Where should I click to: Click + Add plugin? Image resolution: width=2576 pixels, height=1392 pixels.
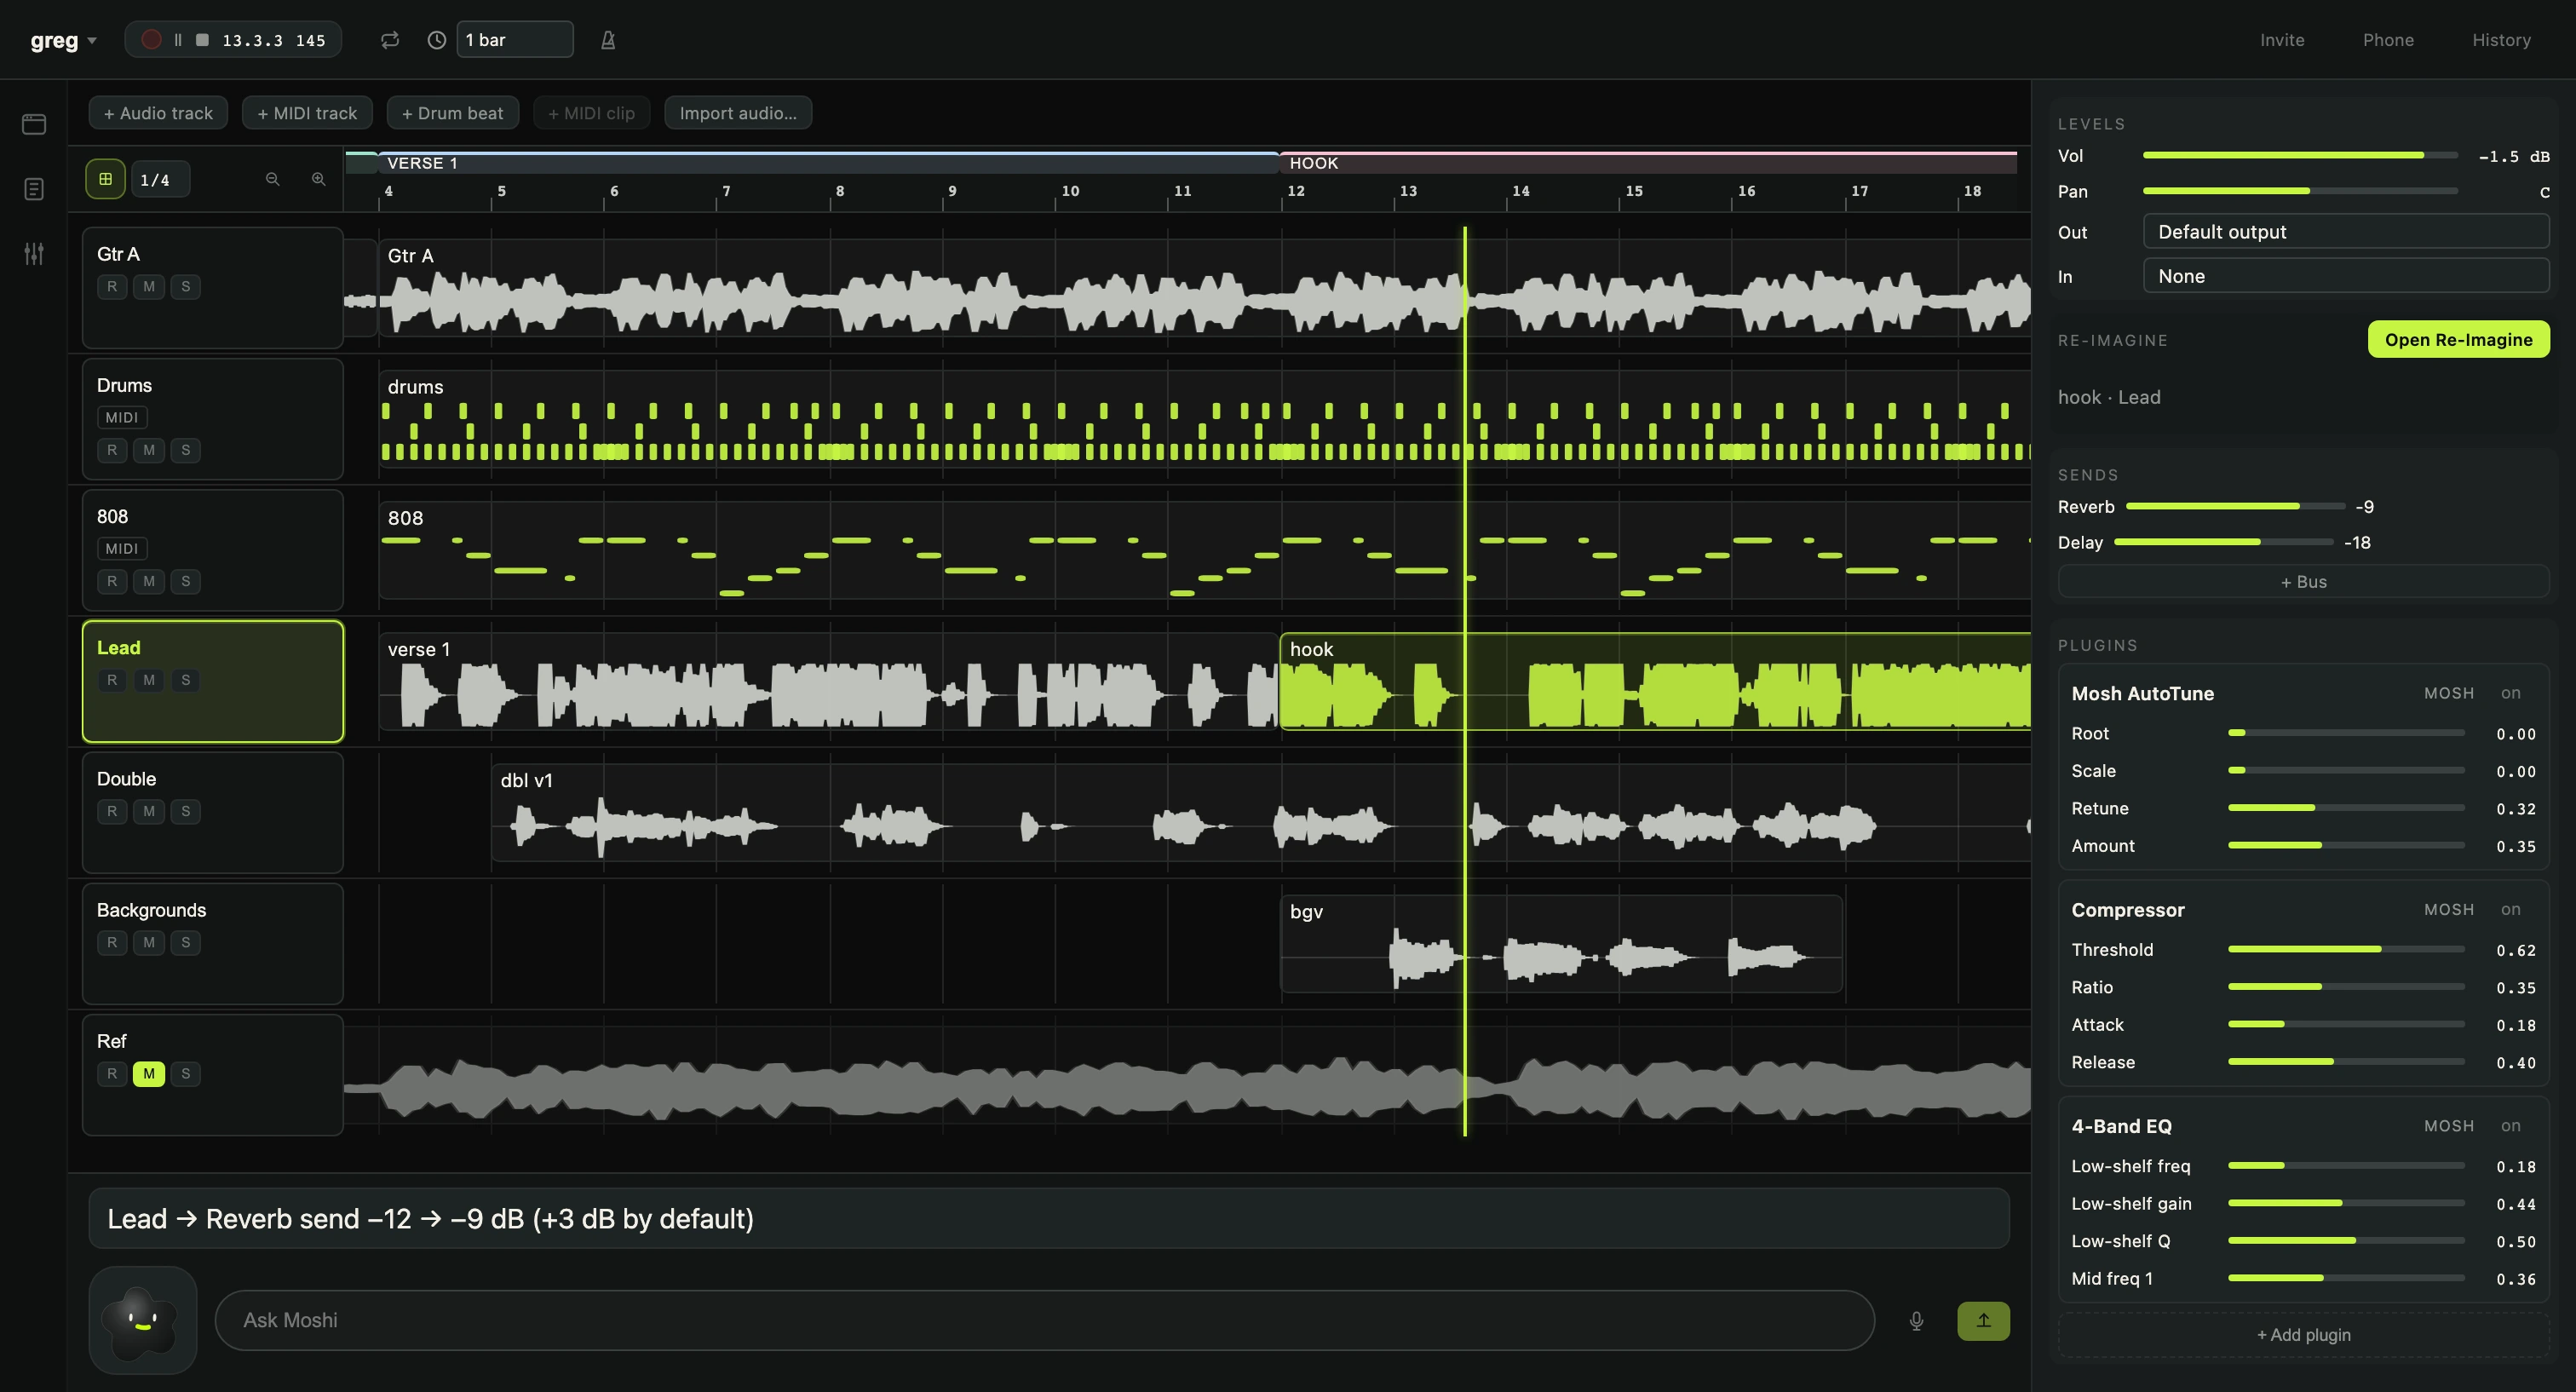(x=2303, y=1335)
